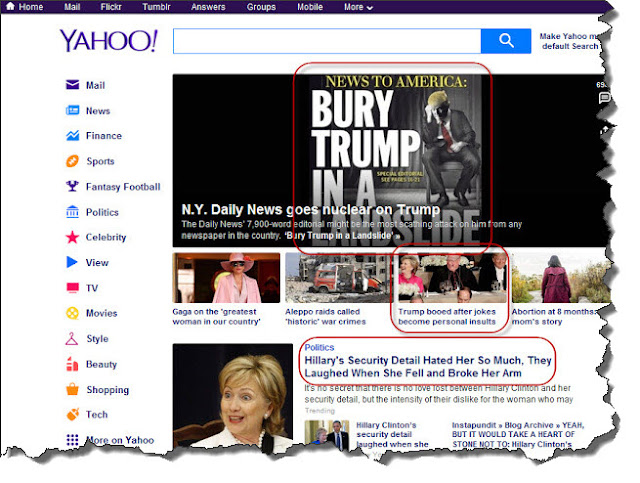Open comments bubble icon on headline story
Screen dimensions: 640x483
pos(604,98)
